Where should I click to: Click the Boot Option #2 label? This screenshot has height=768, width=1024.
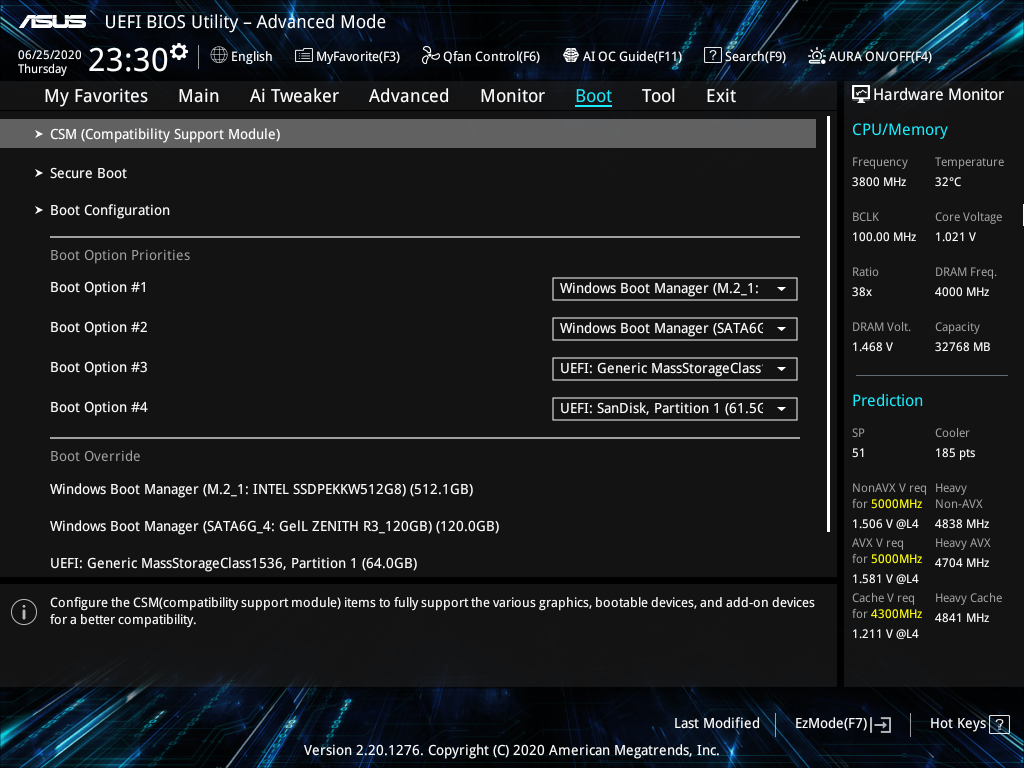99,327
